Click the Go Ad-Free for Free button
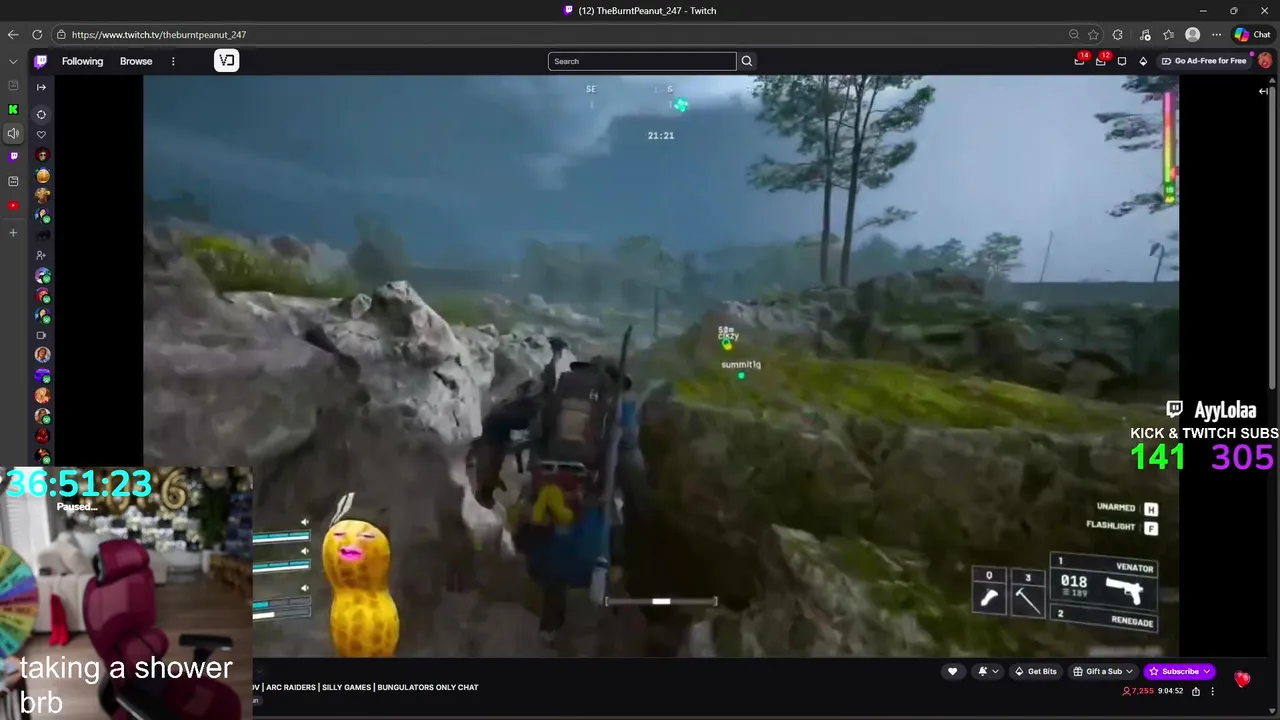1280x720 pixels. click(1203, 61)
